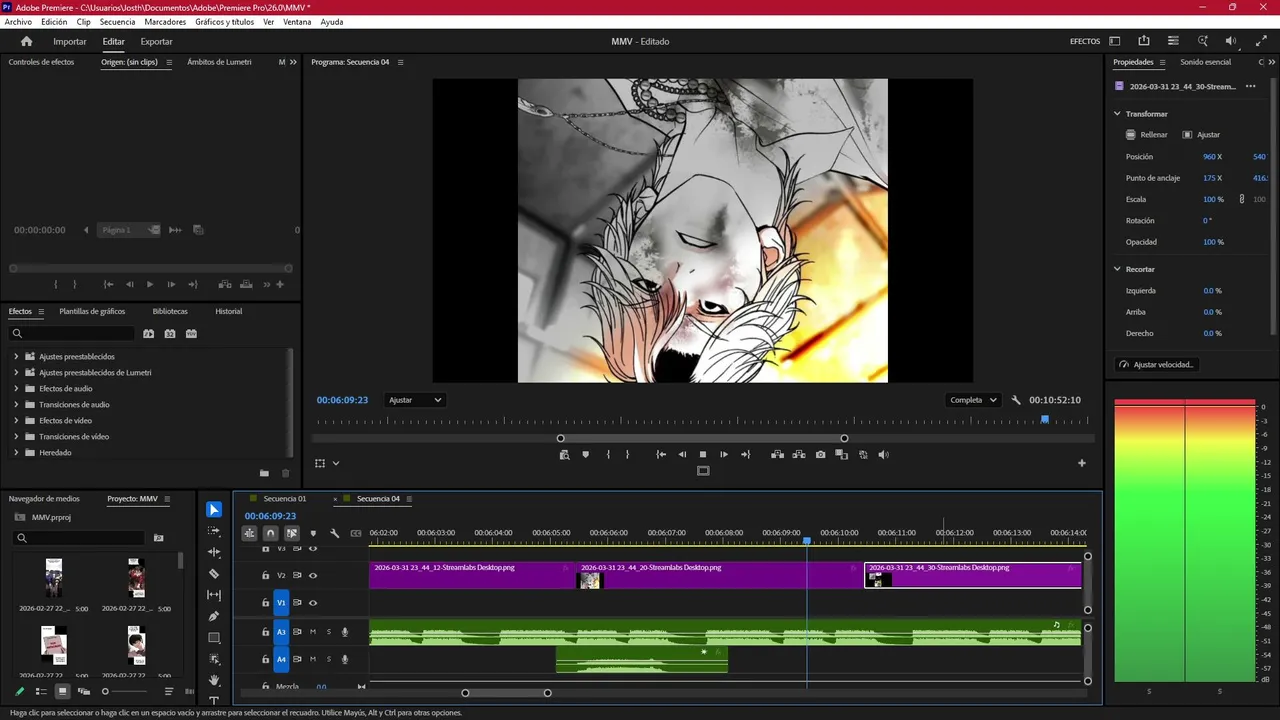Go to In point in Program monitor
1280x720 pixels.
(x=661, y=455)
